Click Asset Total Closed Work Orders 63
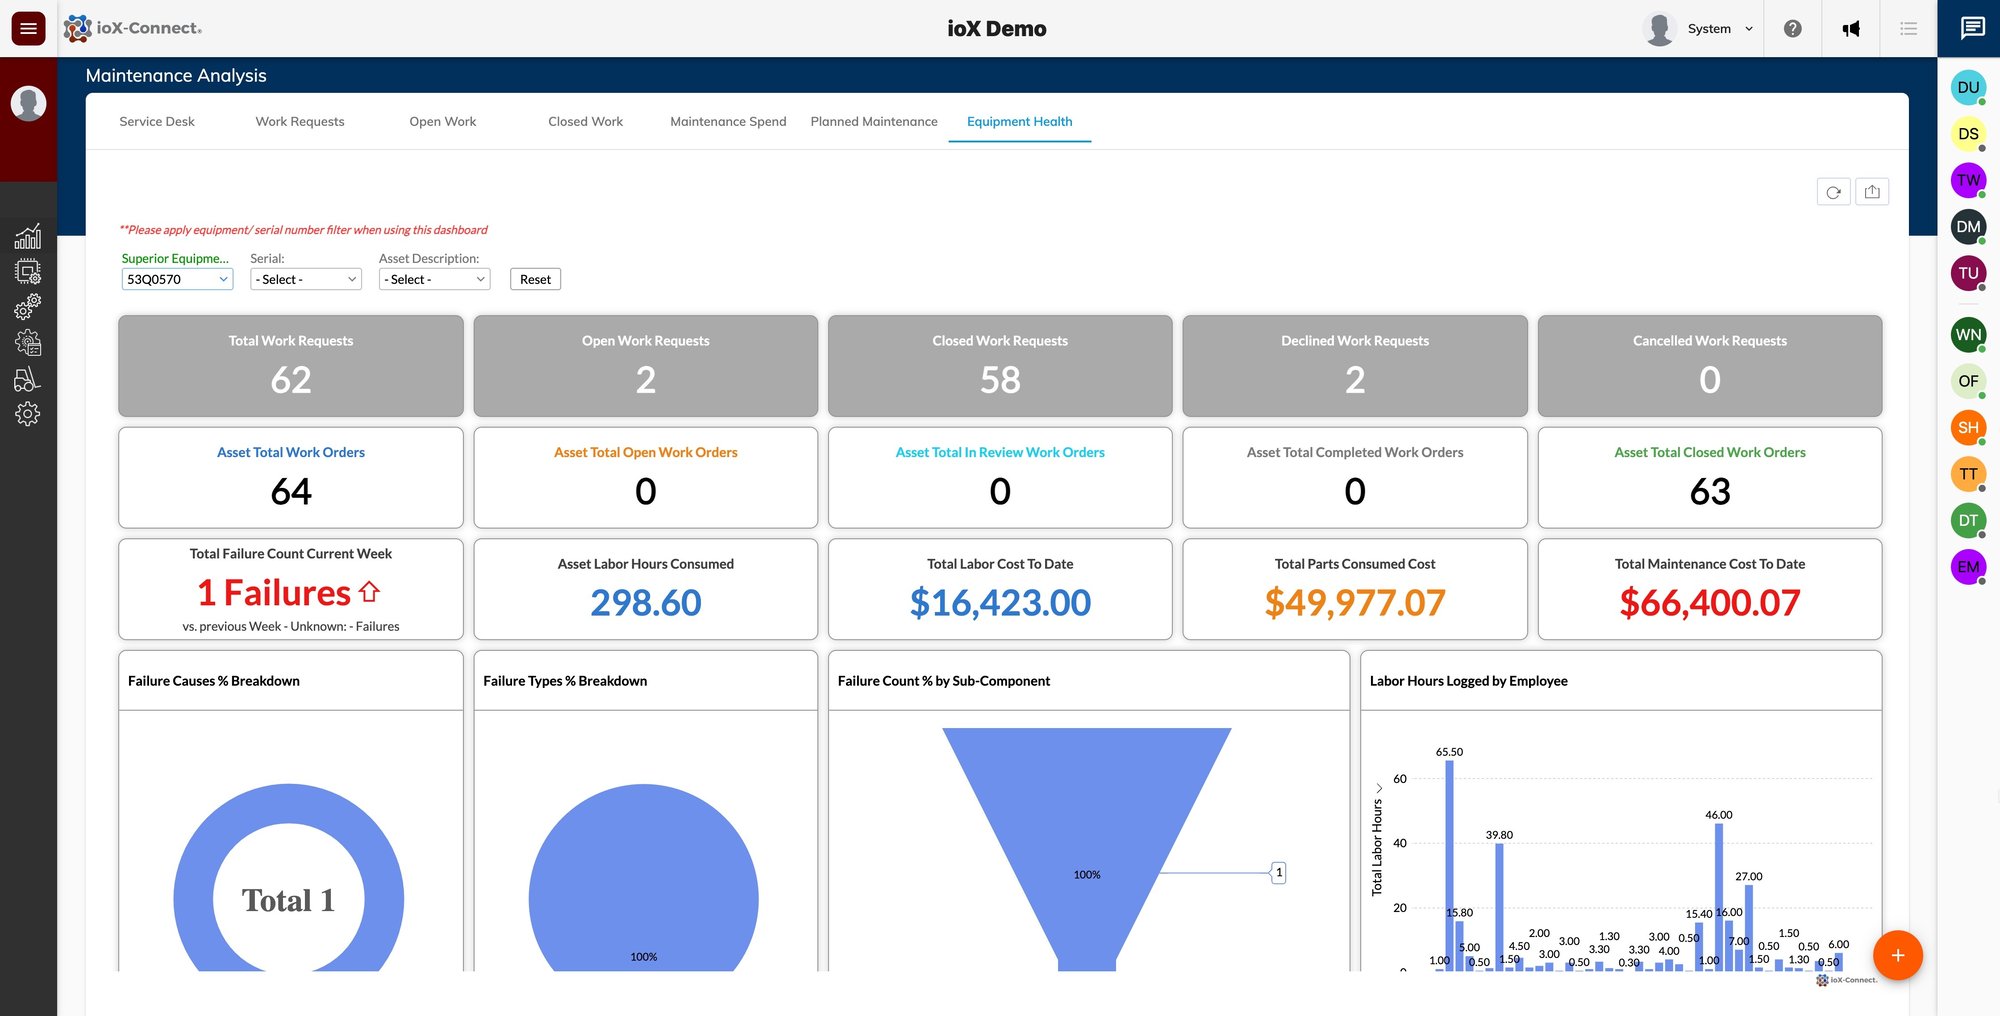This screenshot has height=1016, width=2000. click(x=1710, y=491)
